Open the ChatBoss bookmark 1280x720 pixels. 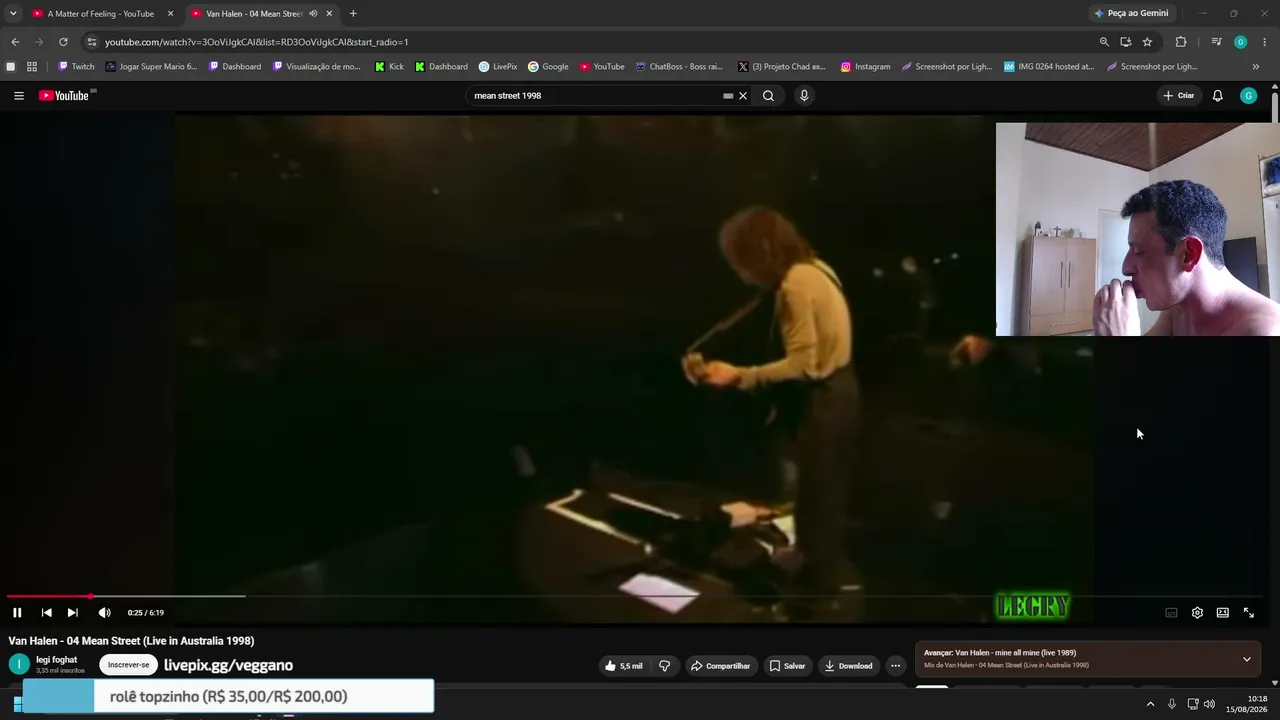pyautogui.click(x=679, y=67)
